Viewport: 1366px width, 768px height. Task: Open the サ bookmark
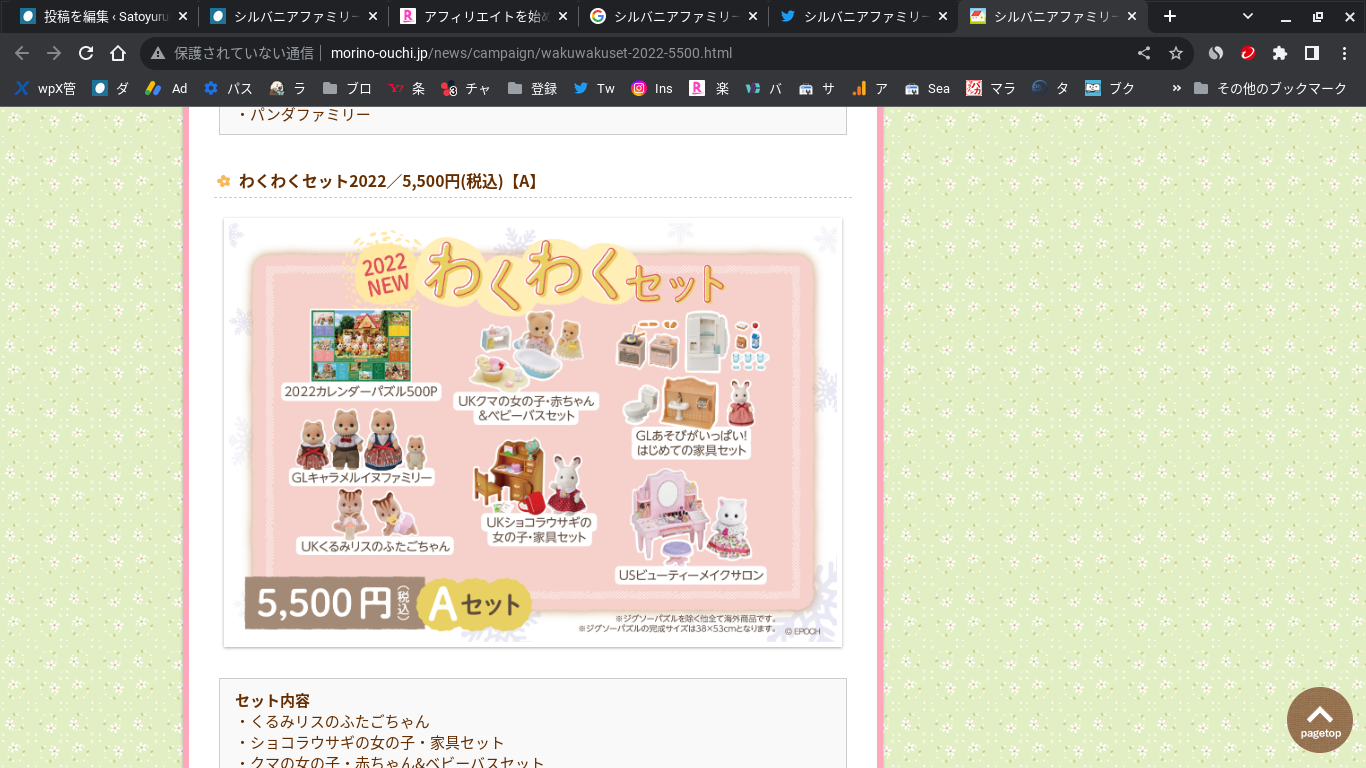click(x=818, y=88)
